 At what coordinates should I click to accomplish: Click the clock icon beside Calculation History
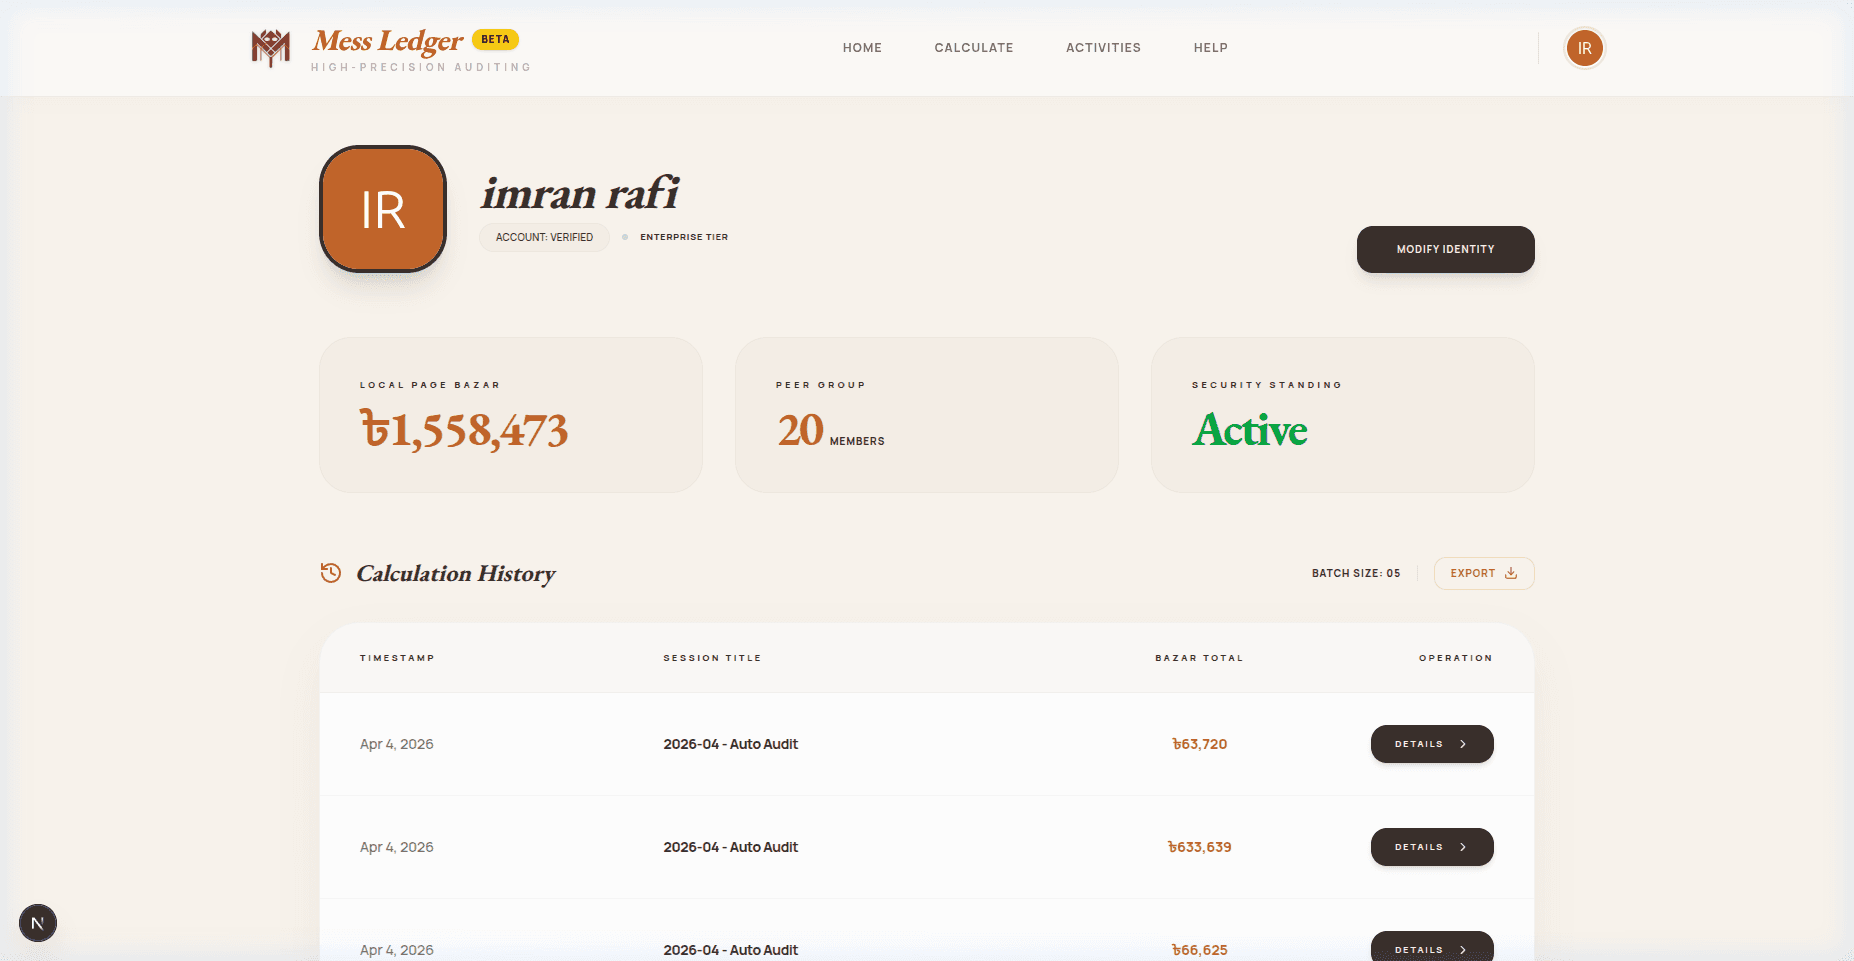tap(331, 573)
